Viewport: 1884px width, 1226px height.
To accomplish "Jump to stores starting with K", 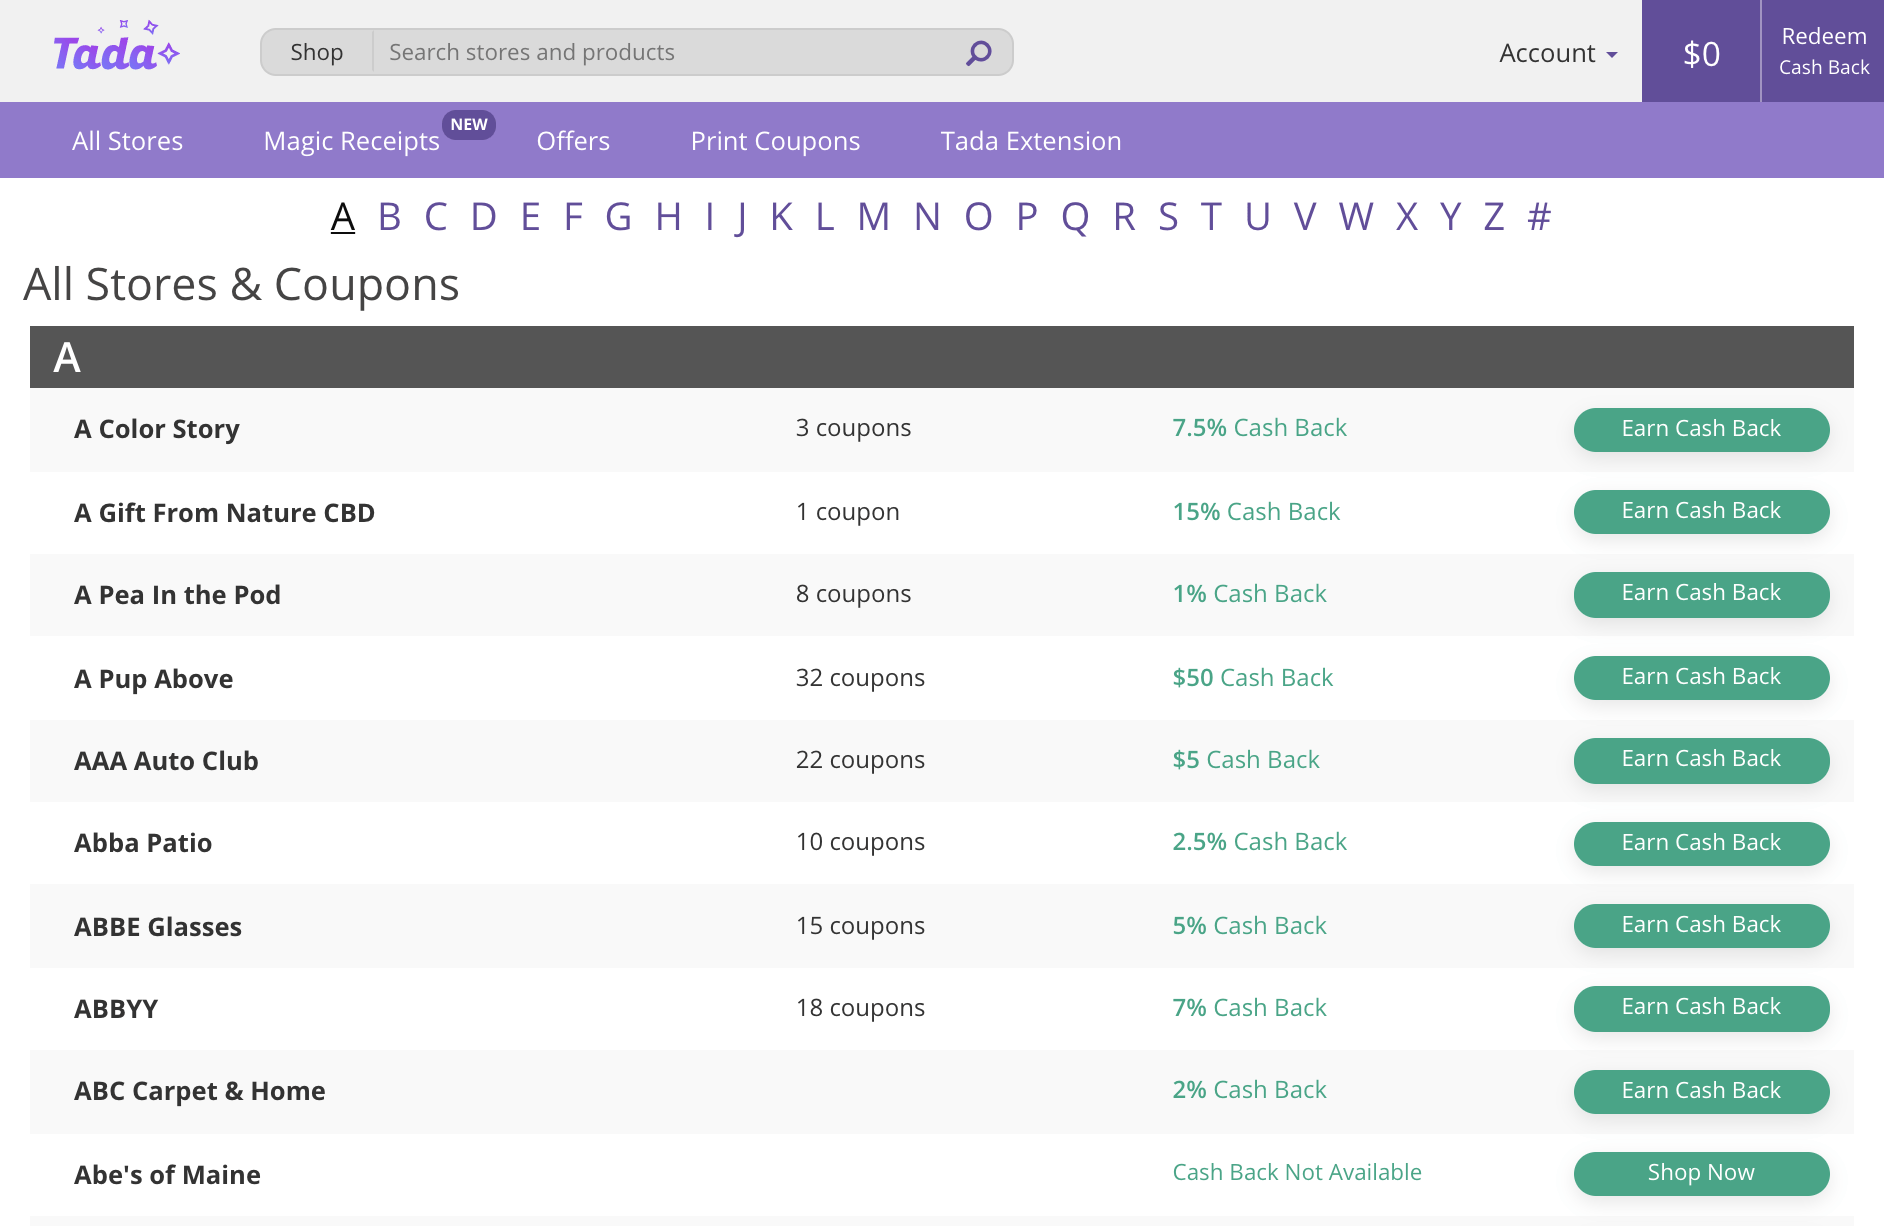I will coord(782,216).
